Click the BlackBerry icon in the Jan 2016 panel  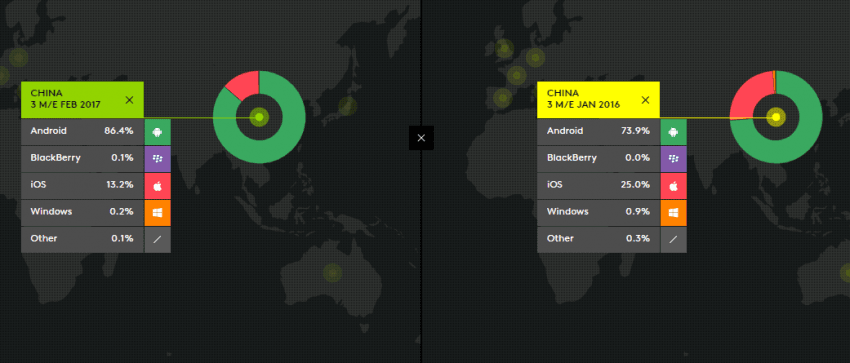click(674, 159)
